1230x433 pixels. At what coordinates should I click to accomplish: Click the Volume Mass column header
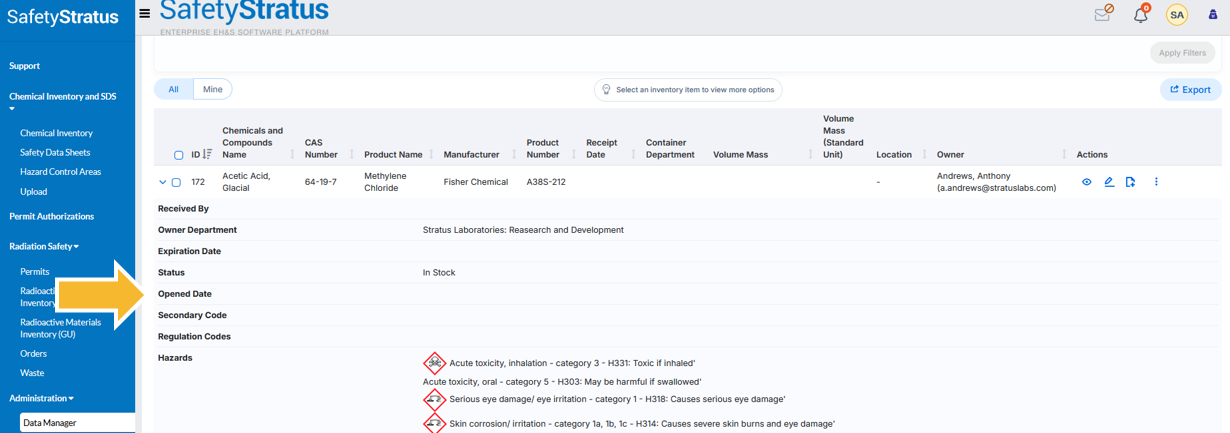click(x=740, y=154)
